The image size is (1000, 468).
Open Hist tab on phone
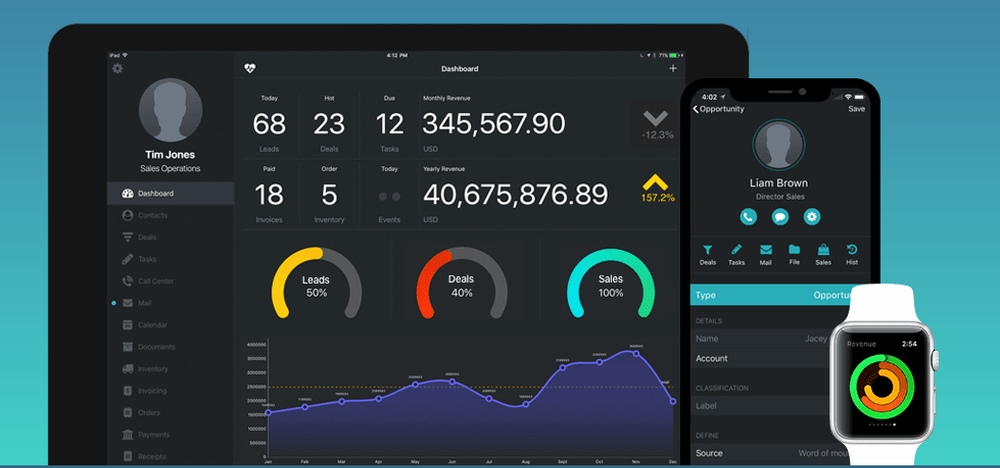tap(852, 255)
